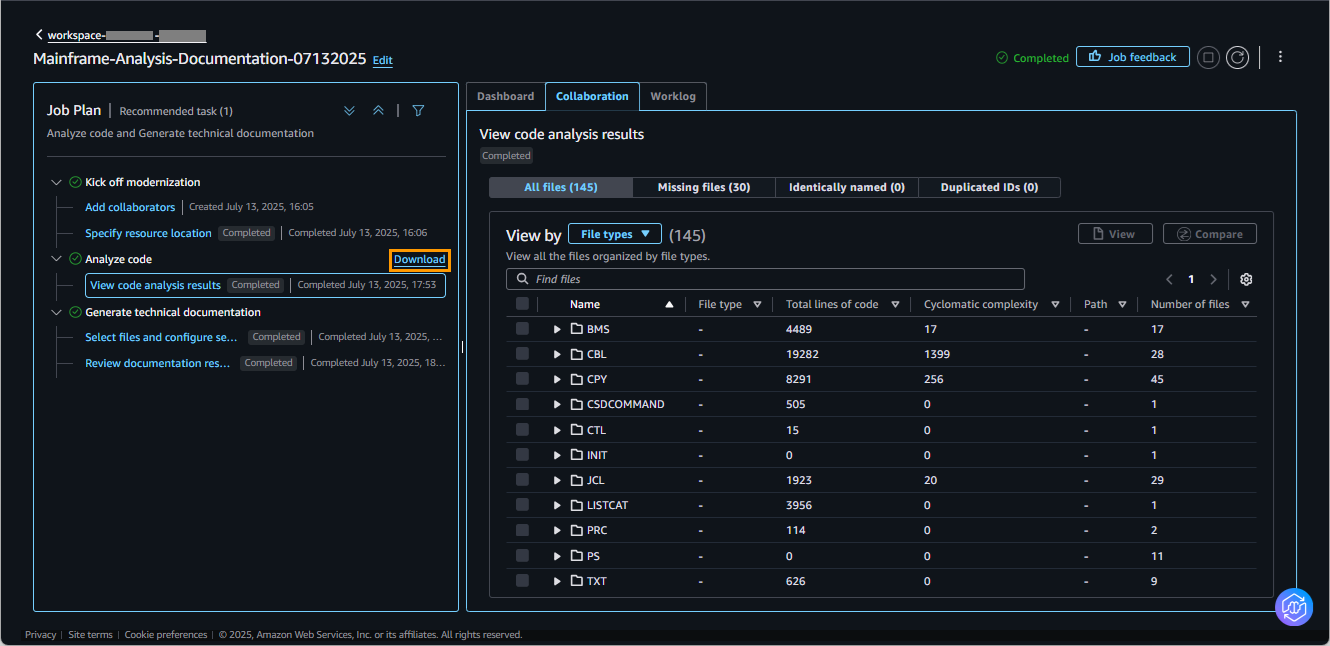Image resolution: width=1330 pixels, height=646 pixels.
Task: Click the Job Plan filter icon
Action: [x=418, y=111]
